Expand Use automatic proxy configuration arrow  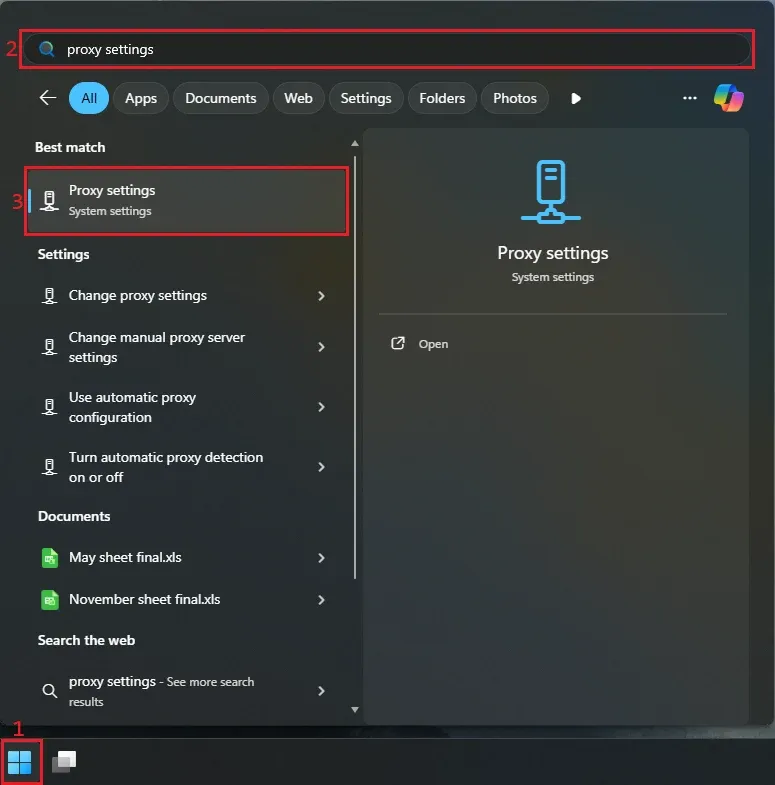[x=321, y=407]
